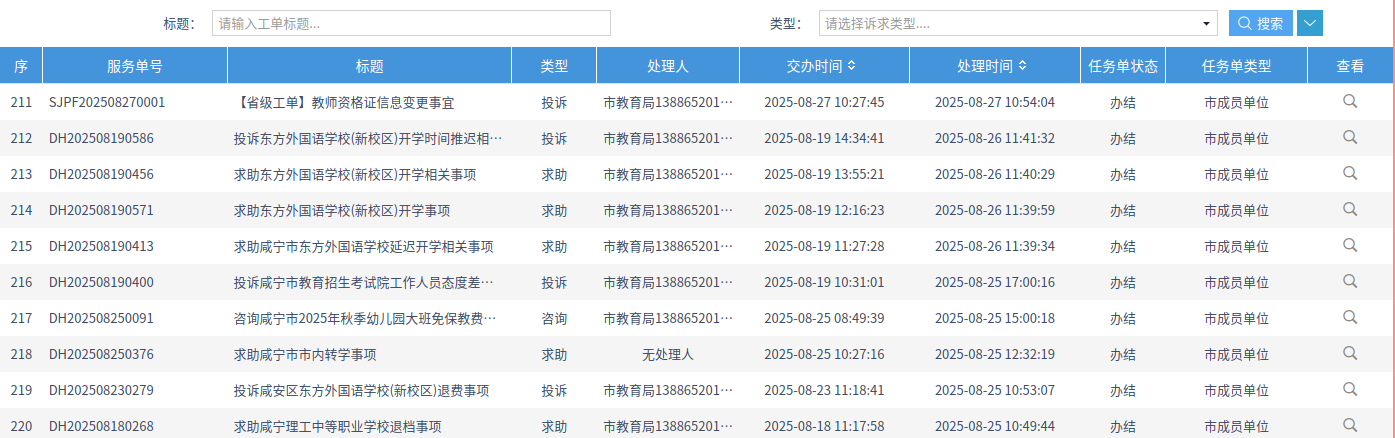1395x438 pixels.
Task: Open view icon for row 218 无处理人
Action: [x=1350, y=353]
